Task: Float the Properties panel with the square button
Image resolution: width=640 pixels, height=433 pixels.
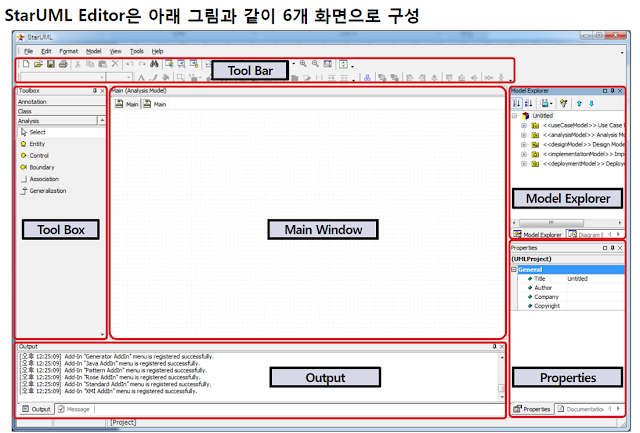Action: point(605,248)
